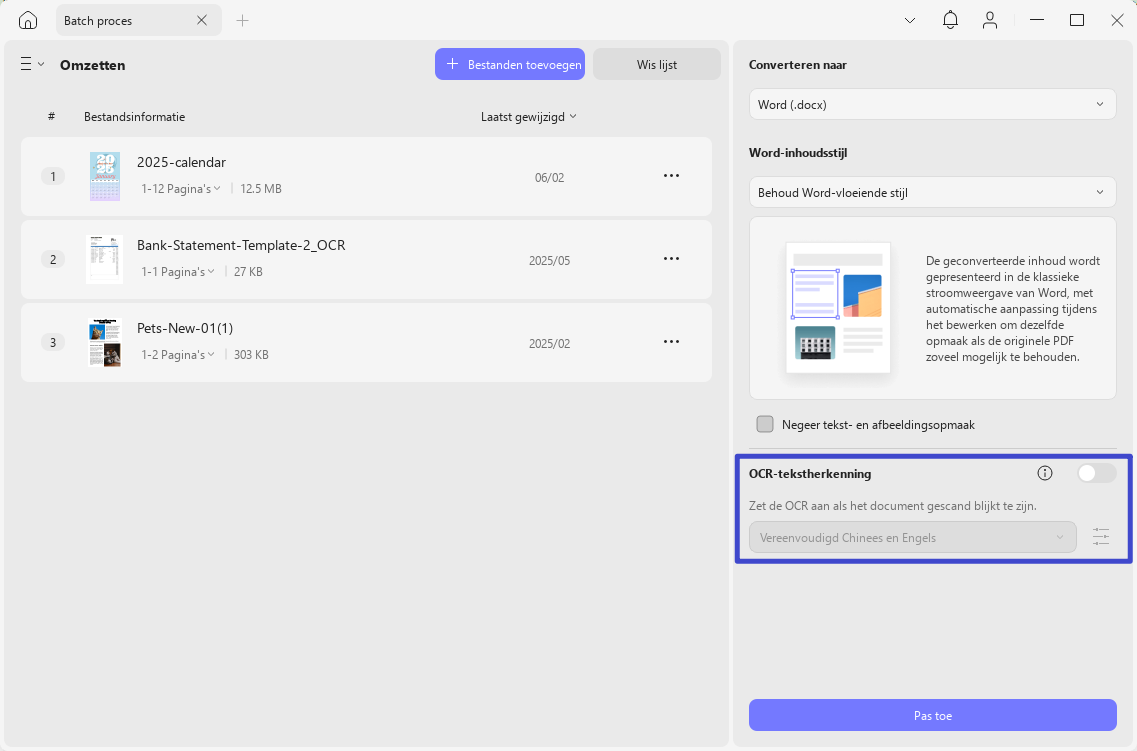Click file name Pets-New-01(1)
This screenshot has width=1137, height=751.
pos(185,328)
